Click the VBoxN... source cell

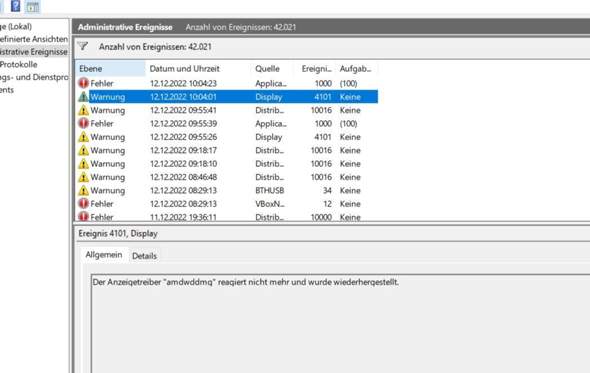click(x=270, y=204)
